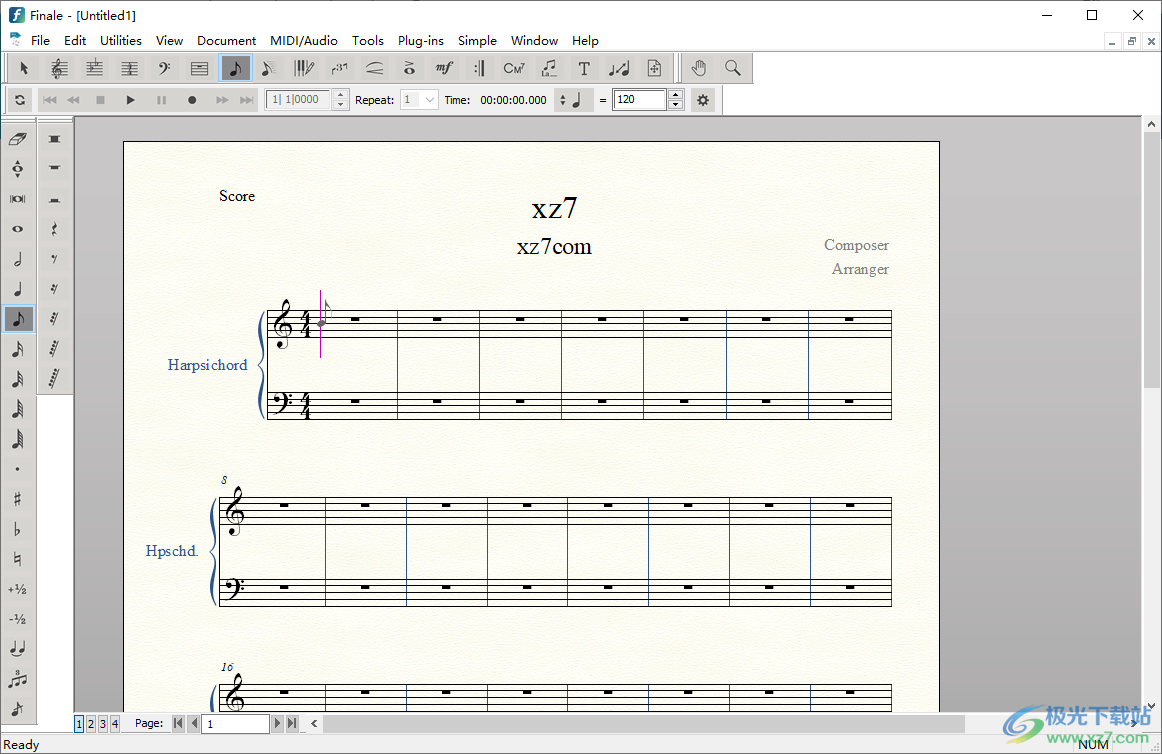The image size is (1162, 754).
Task: Toggle the sharp accidental
Action: click(x=17, y=499)
